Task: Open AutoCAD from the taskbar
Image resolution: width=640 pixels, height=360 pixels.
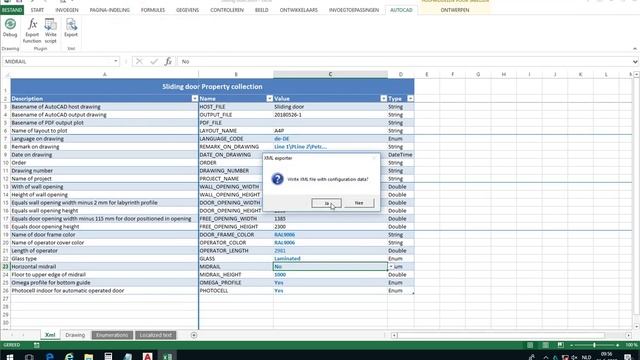Action: [147, 356]
